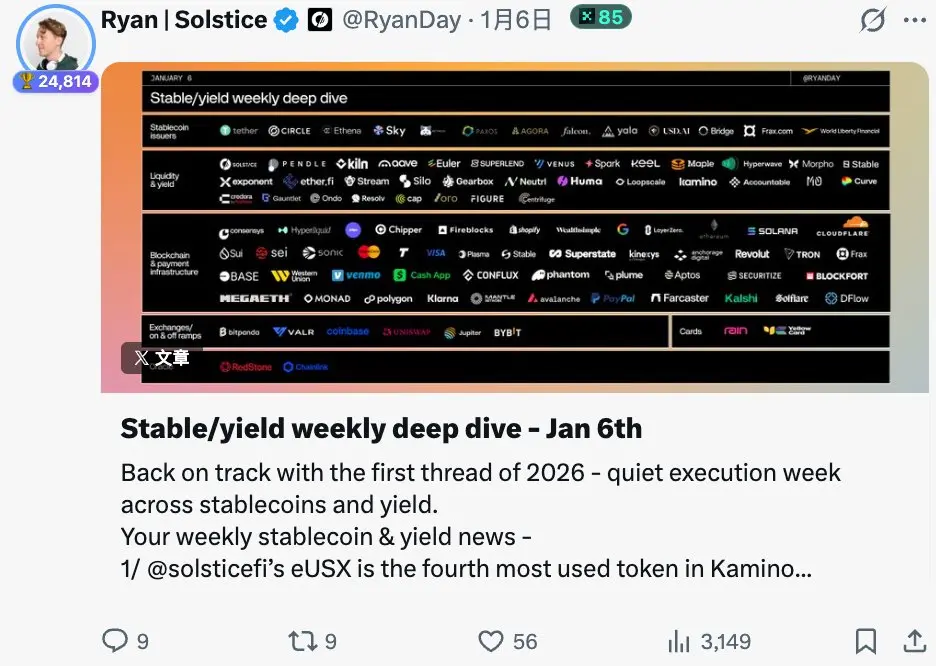Open the stable/yield deep dive article image
Screen dimensions: 936x666
[515, 227]
